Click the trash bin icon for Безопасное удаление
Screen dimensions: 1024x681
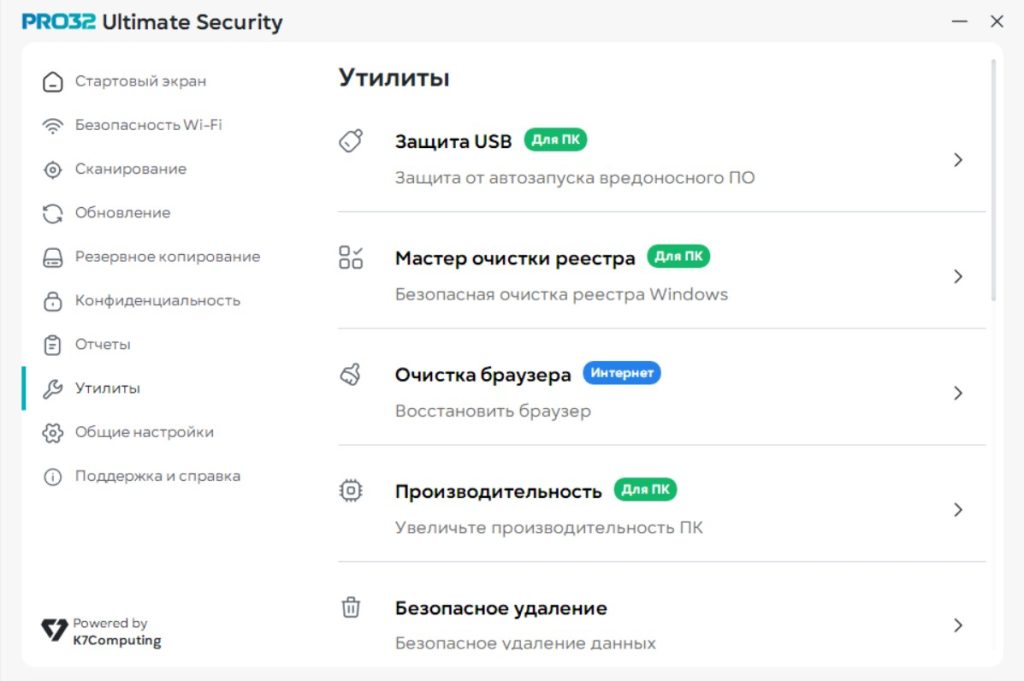(350, 607)
